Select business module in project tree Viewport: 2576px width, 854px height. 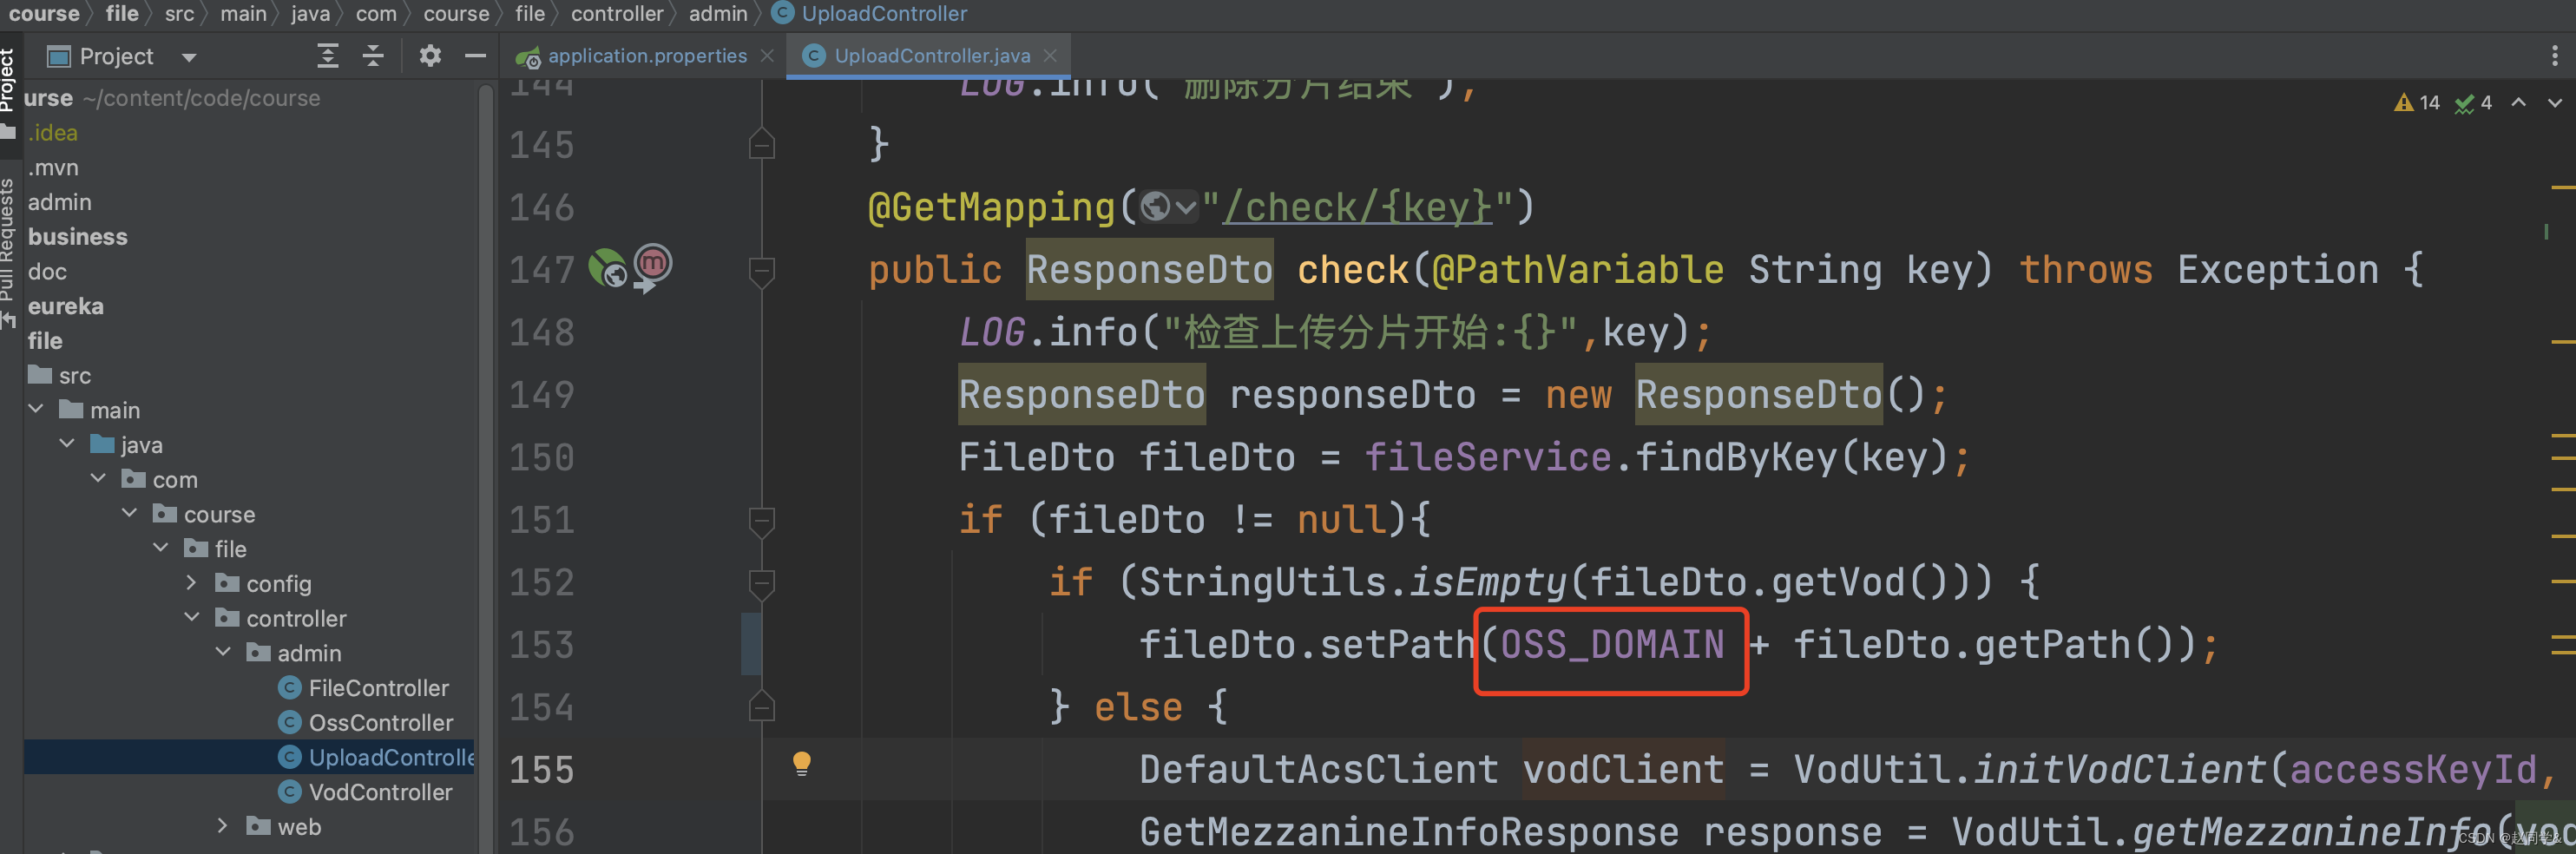click(78, 237)
